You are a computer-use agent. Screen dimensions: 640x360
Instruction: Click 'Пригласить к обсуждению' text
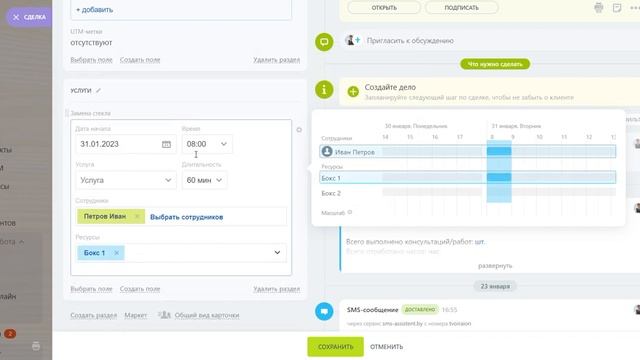pos(410,40)
